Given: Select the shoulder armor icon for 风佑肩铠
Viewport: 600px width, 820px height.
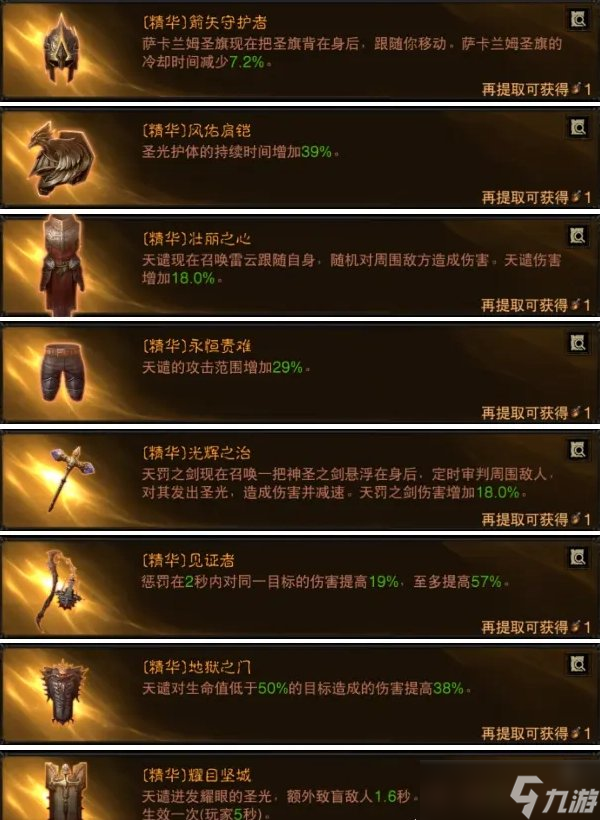Looking at the screenshot, I should point(62,158).
